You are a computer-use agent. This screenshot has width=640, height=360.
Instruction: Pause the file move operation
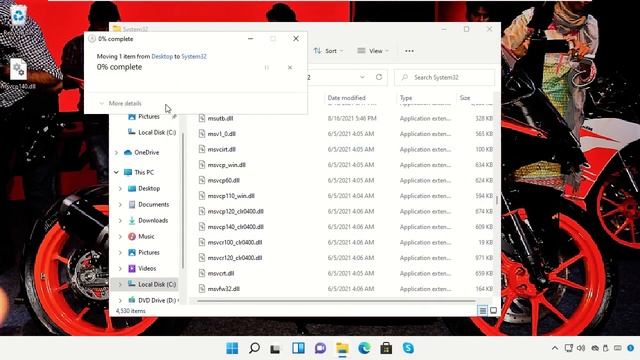tap(267, 67)
